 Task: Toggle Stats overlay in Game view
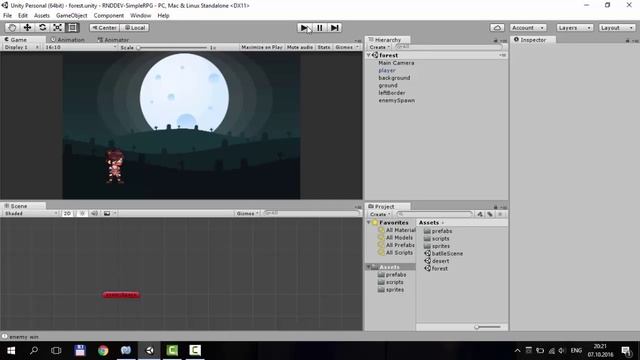click(324, 47)
